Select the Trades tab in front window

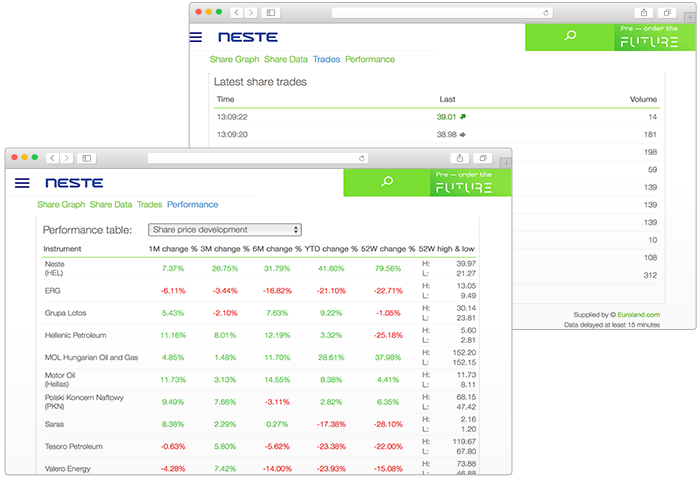coord(149,204)
